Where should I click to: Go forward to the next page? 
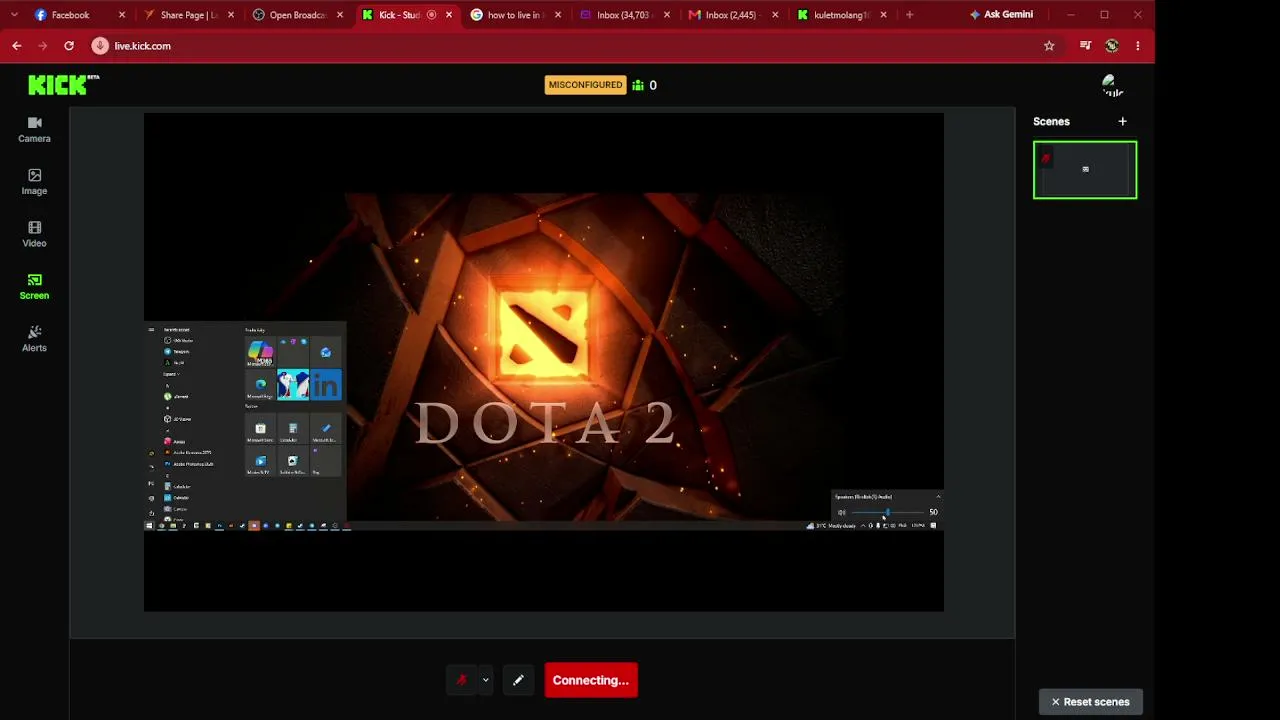[x=43, y=46]
